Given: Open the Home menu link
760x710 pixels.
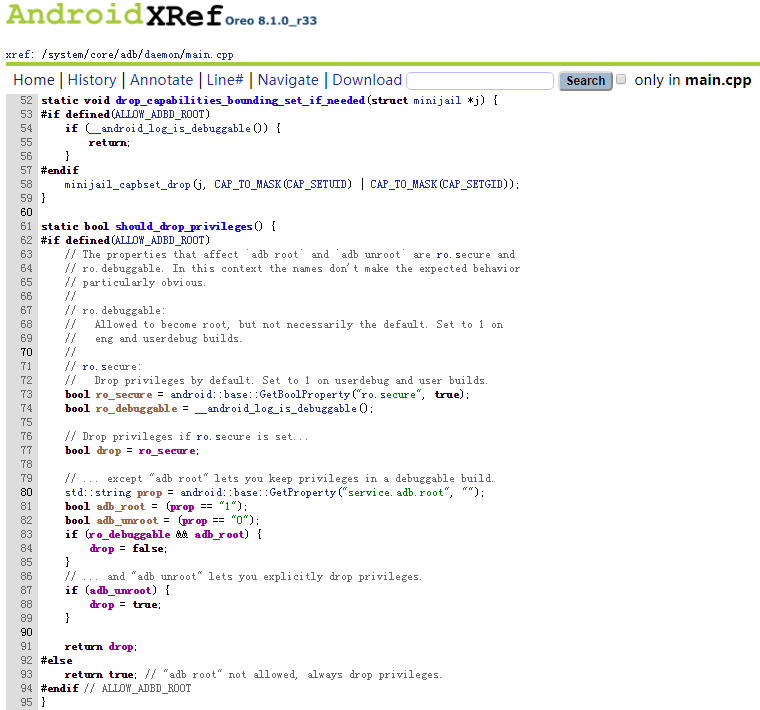Looking at the screenshot, I should tap(34, 80).
